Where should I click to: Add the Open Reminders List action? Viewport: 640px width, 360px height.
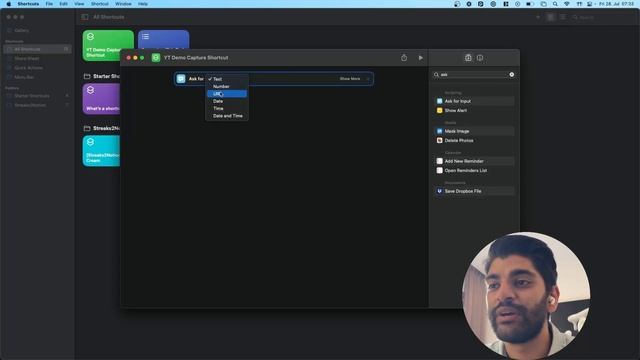pyautogui.click(x=474, y=171)
